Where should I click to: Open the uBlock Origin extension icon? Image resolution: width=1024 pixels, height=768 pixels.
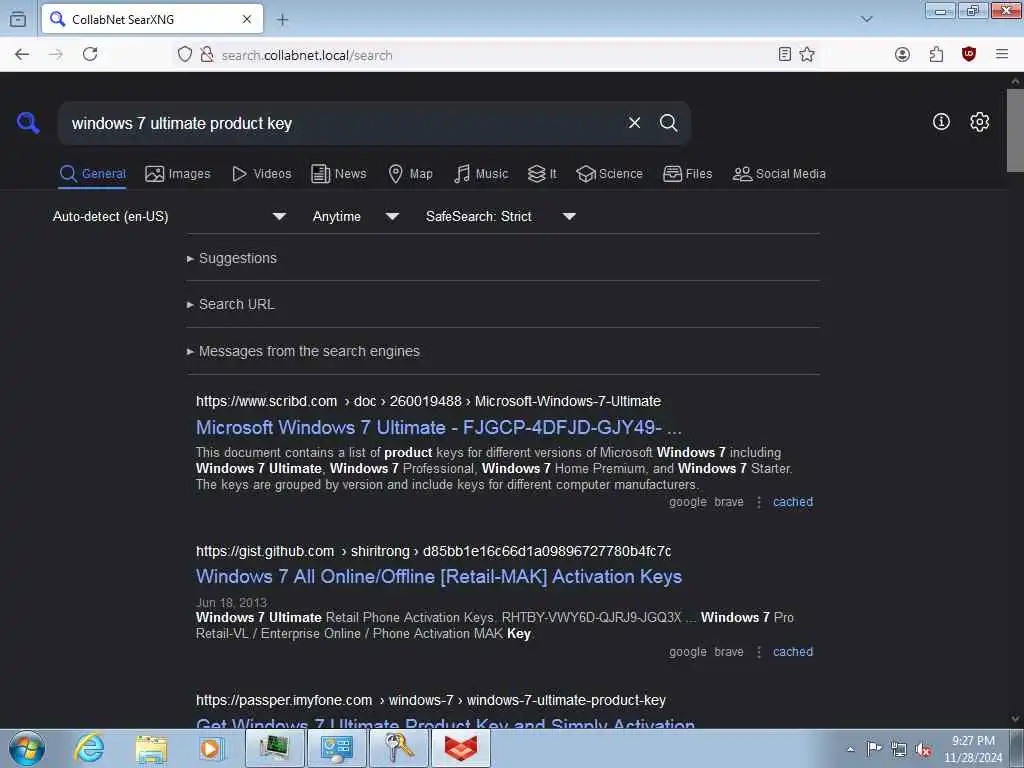(969, 55)
